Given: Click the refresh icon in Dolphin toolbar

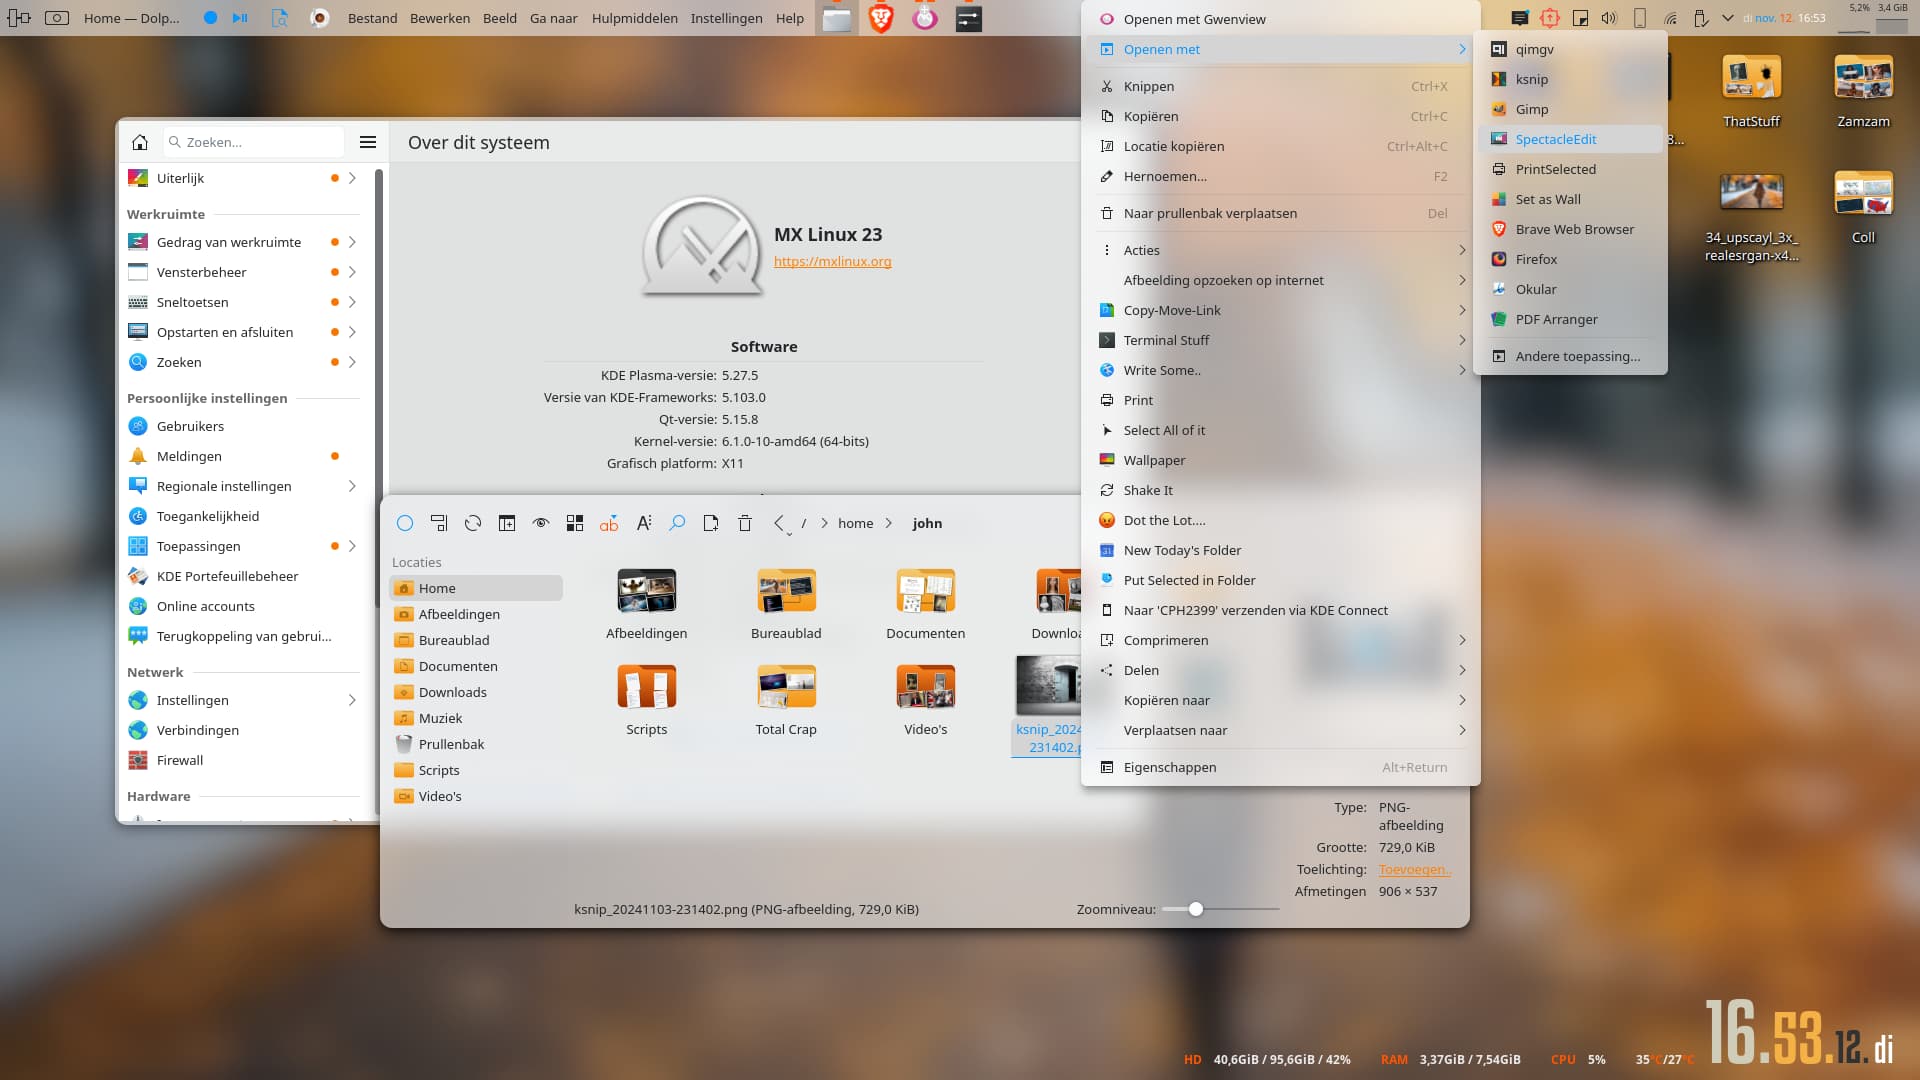Looking at the screenshot, I should (473, 523).
